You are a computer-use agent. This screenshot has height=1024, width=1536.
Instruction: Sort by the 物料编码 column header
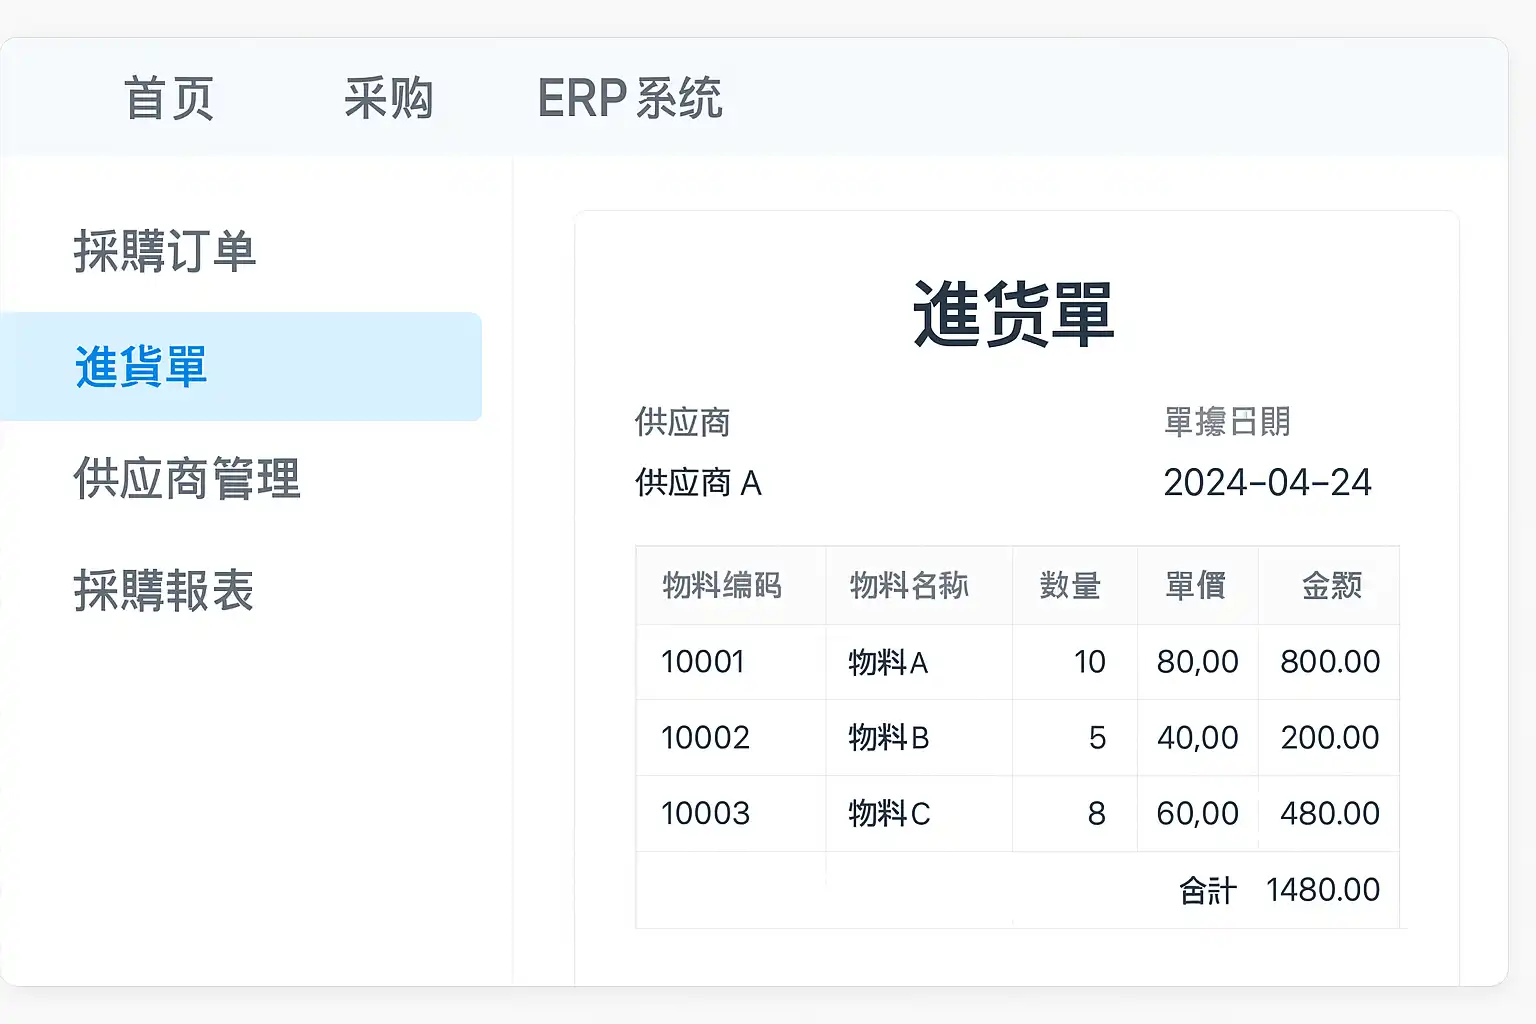(722, 585)
